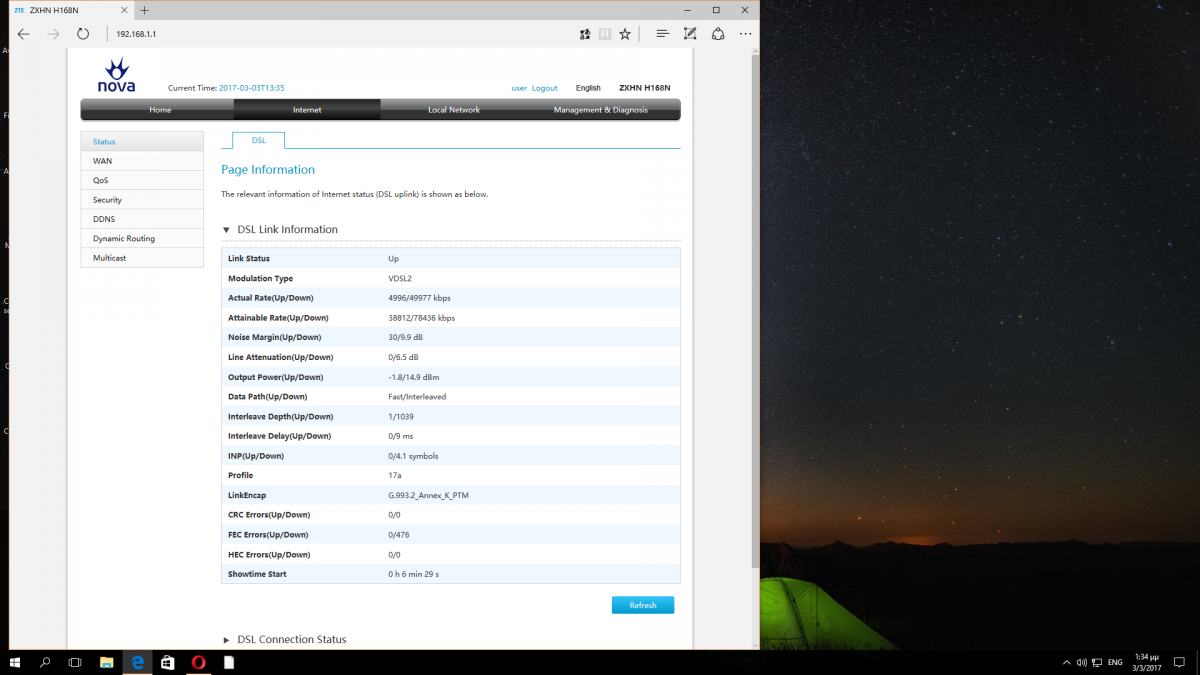This screenshot has height=675, width=1200.
Task: Click the Logout link
Action: (545, 88)
